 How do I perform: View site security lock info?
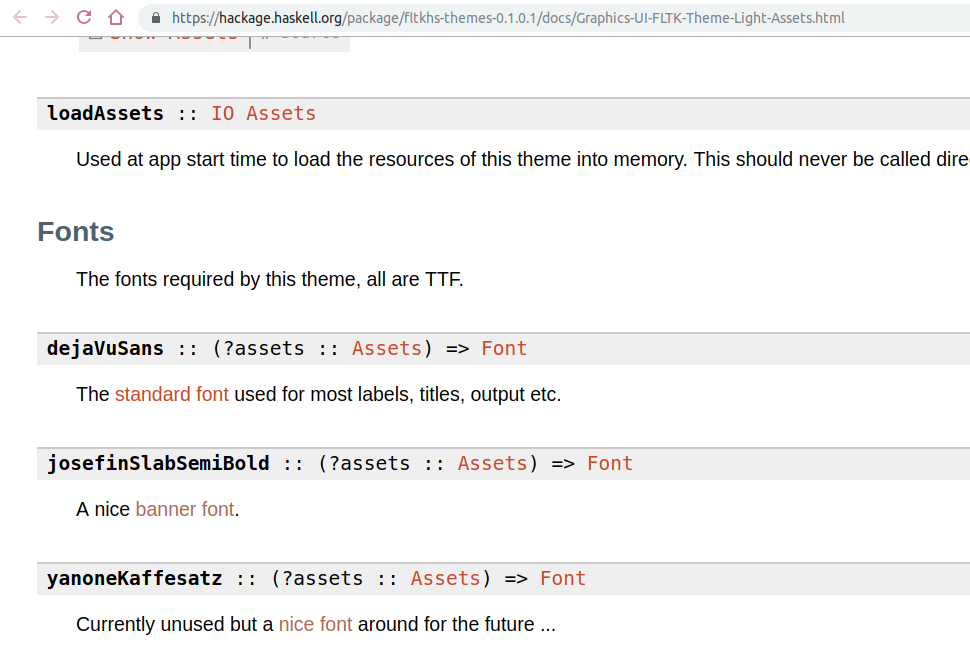157,18
